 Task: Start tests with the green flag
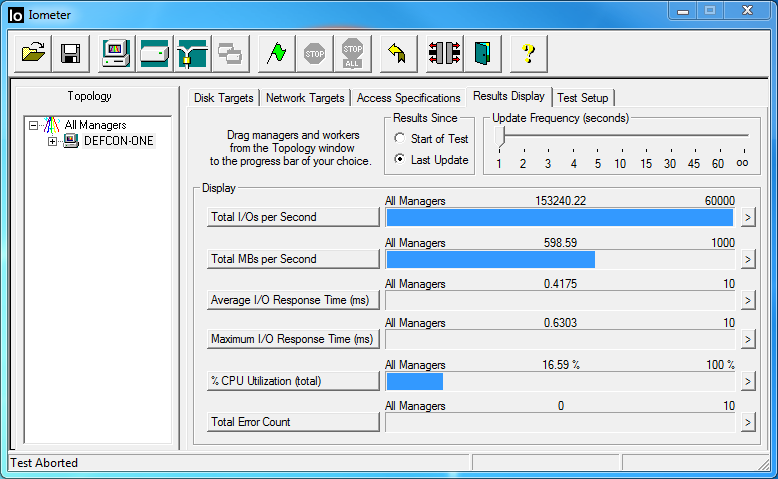coord(277,53)
